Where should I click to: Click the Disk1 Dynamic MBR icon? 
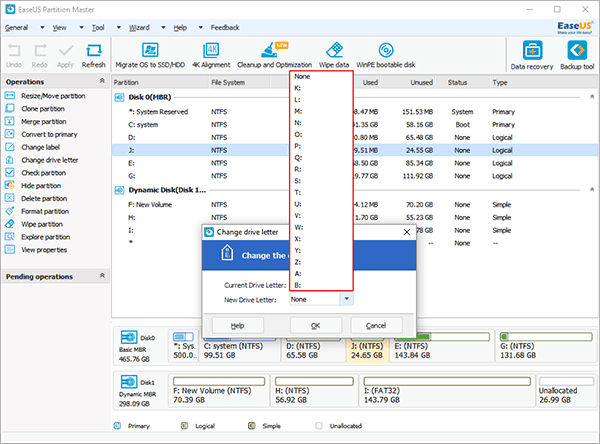[x=129, y=382]
